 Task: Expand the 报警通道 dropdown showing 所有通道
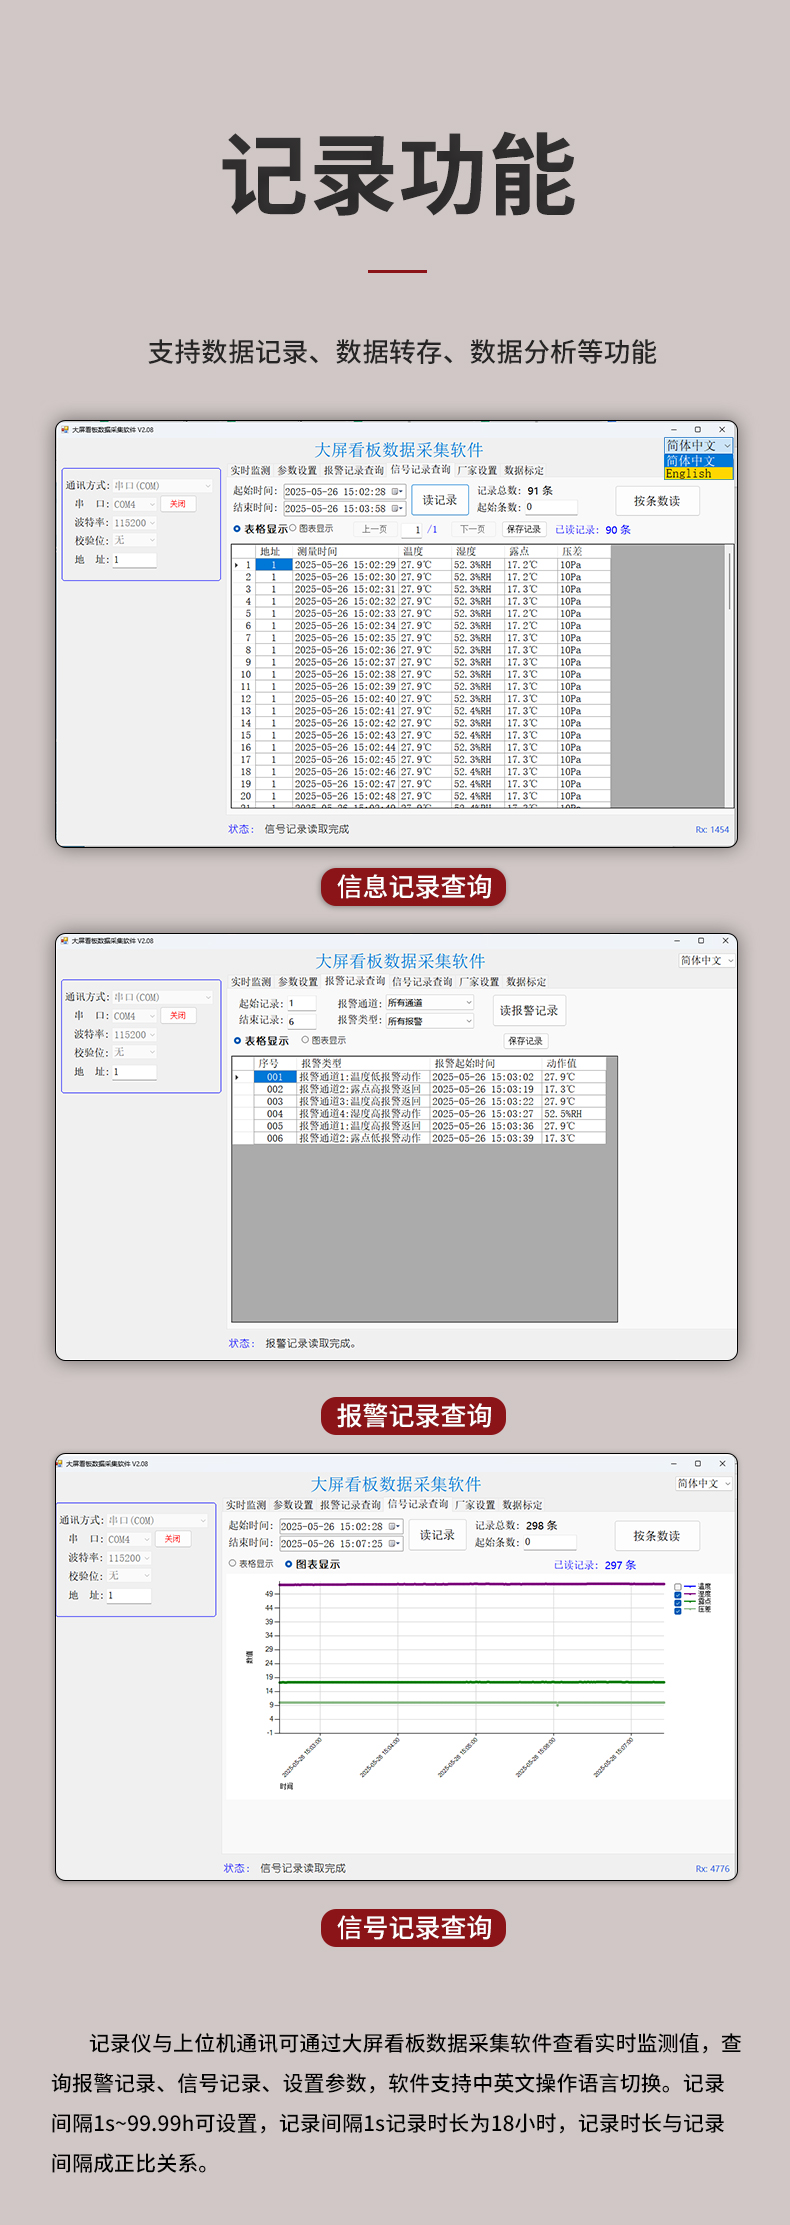point(467,1002)
